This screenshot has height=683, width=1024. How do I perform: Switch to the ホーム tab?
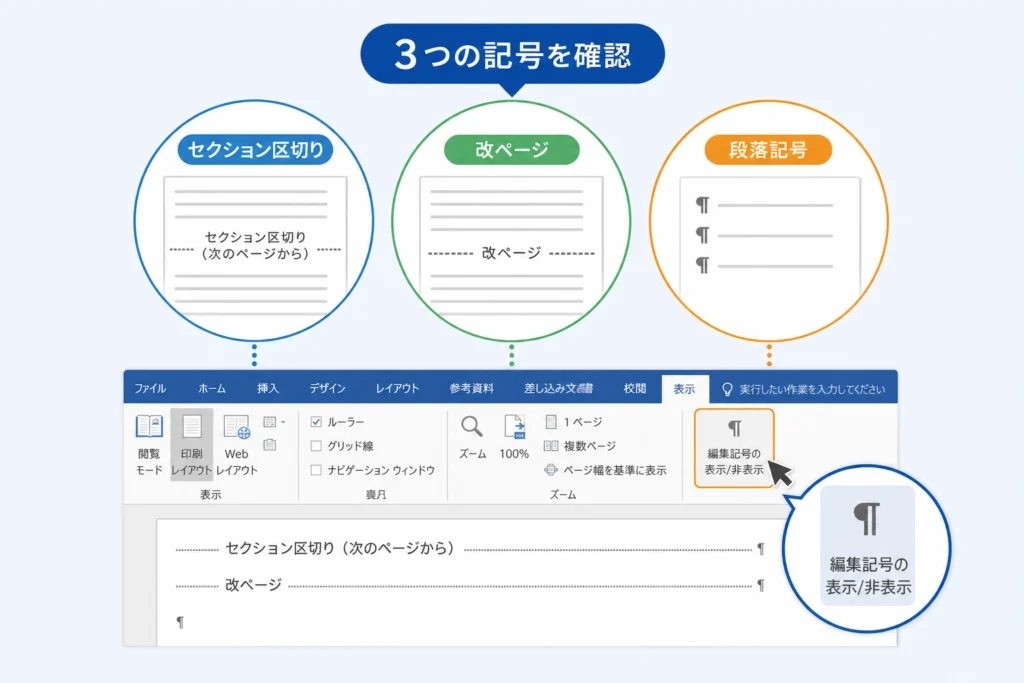[x=212, y=389]
